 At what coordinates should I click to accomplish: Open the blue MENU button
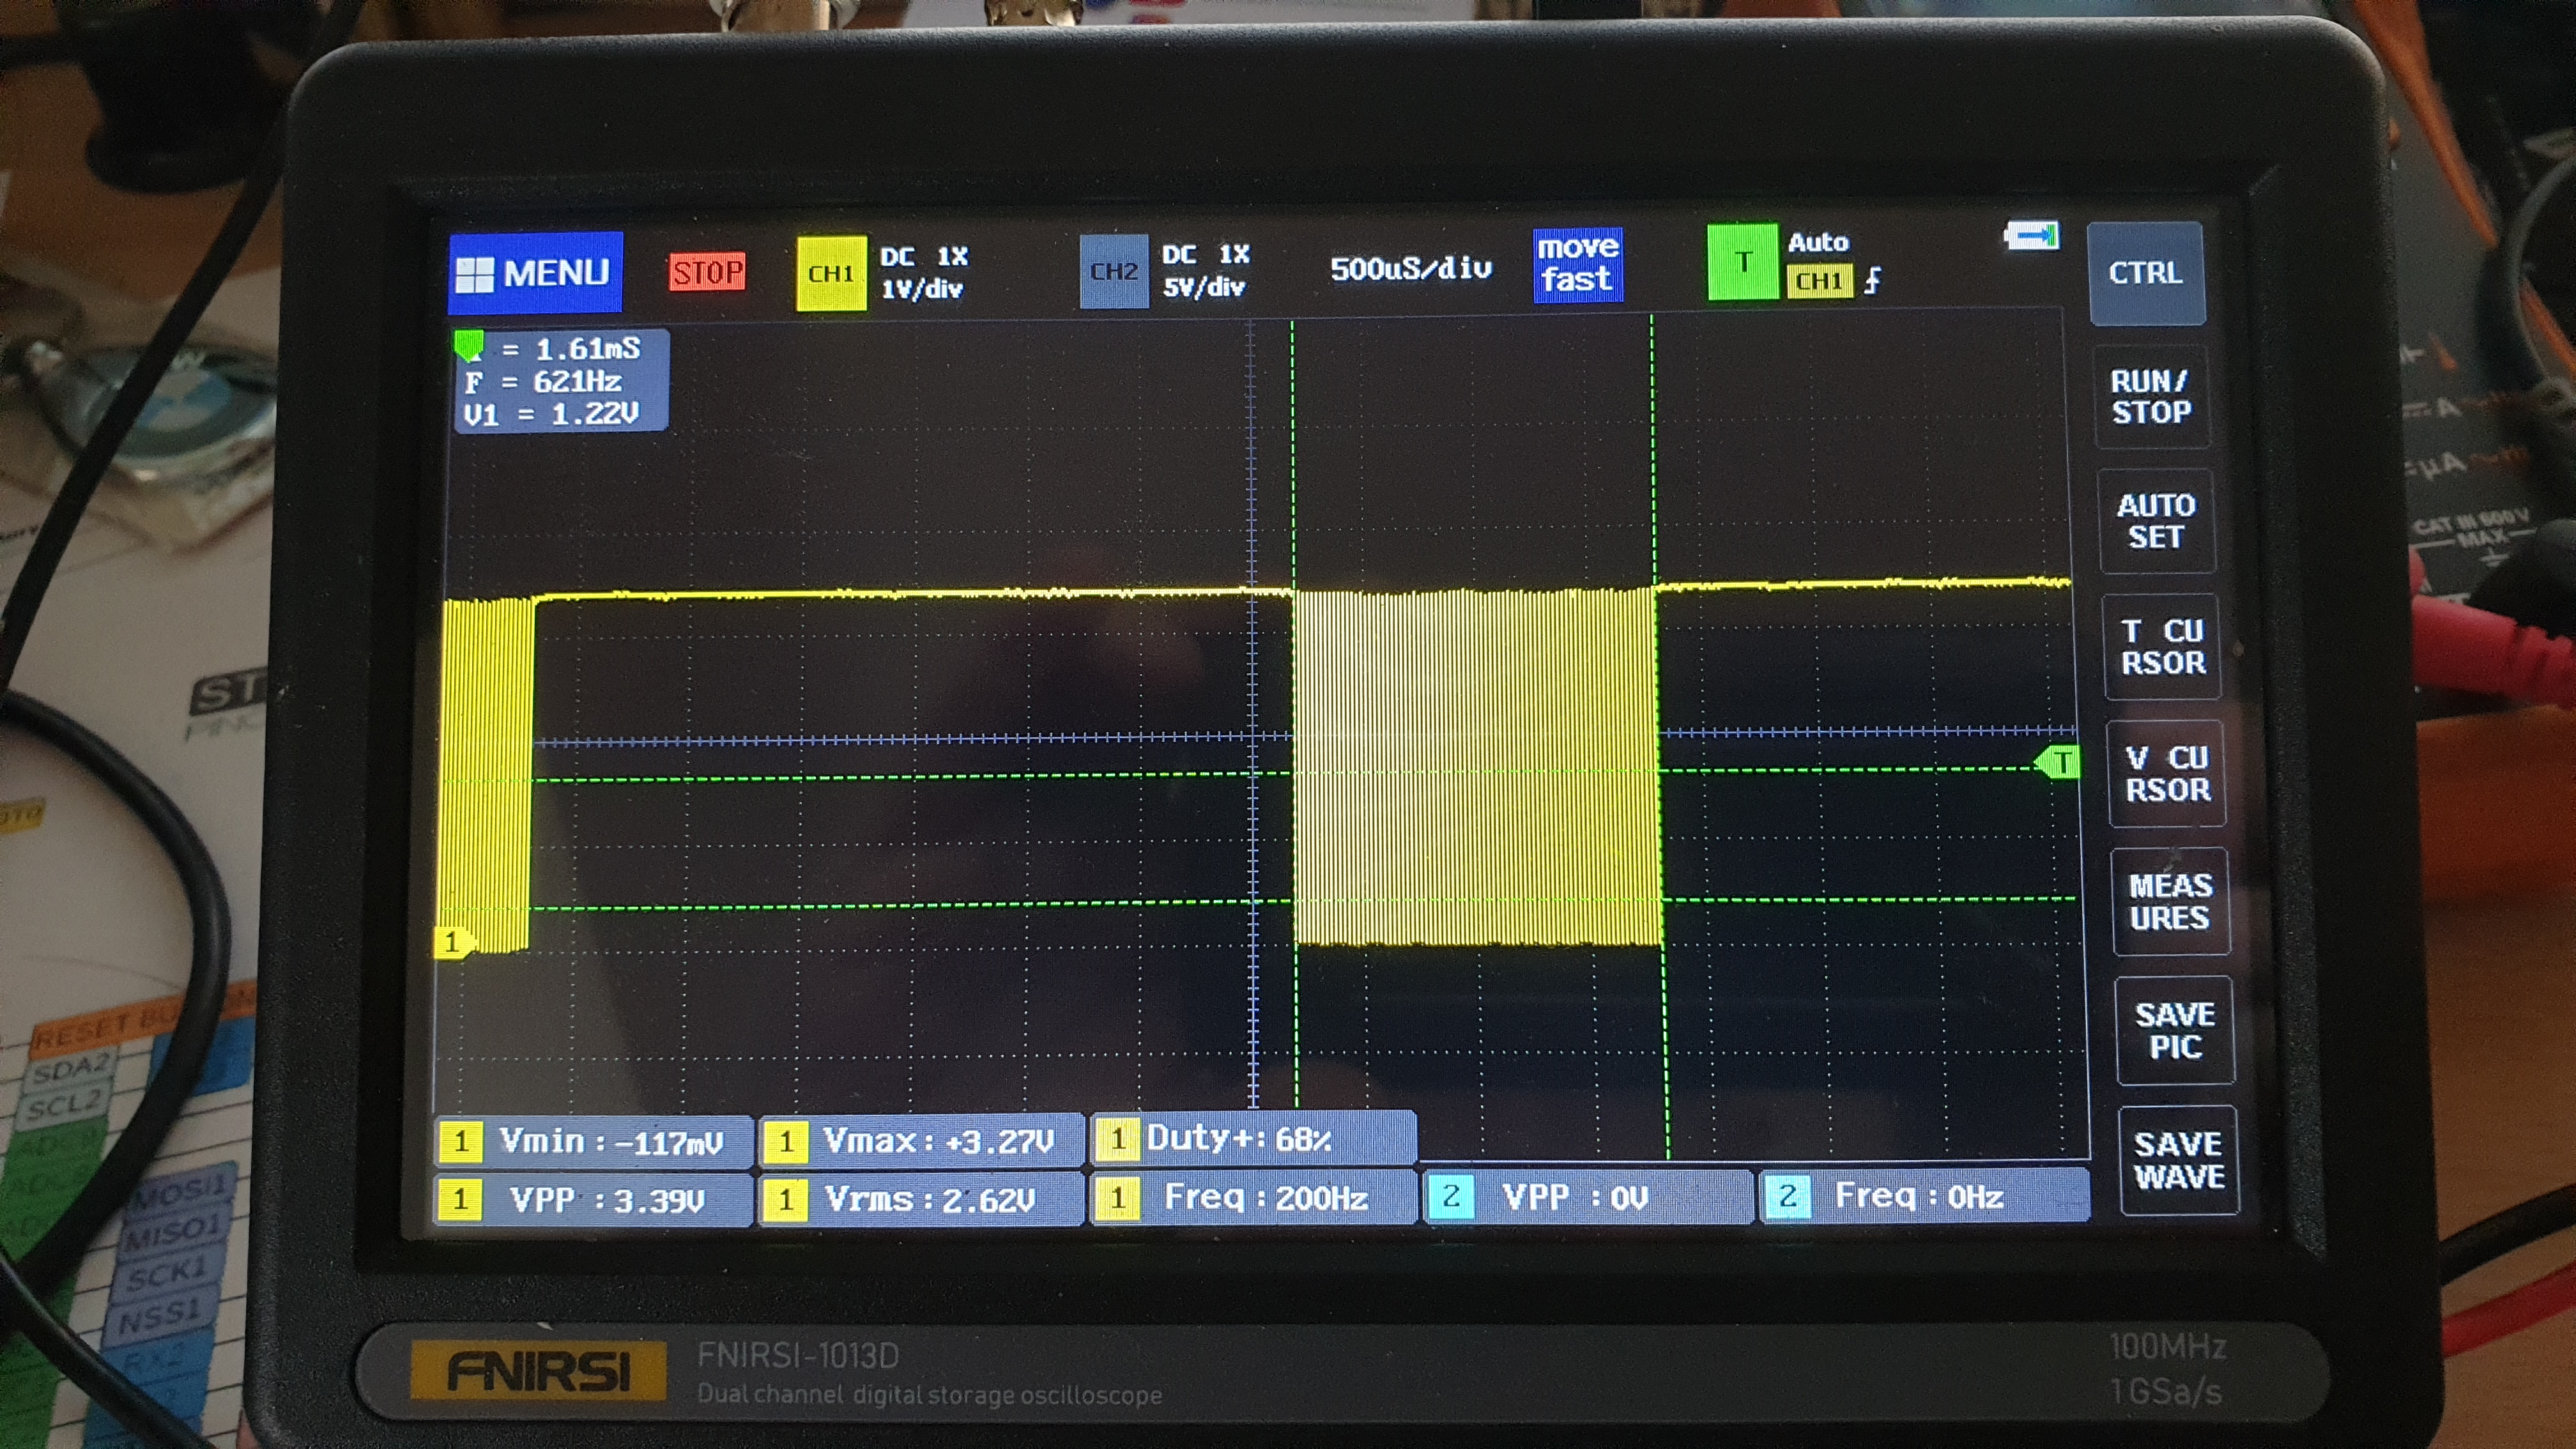point(535,272)
